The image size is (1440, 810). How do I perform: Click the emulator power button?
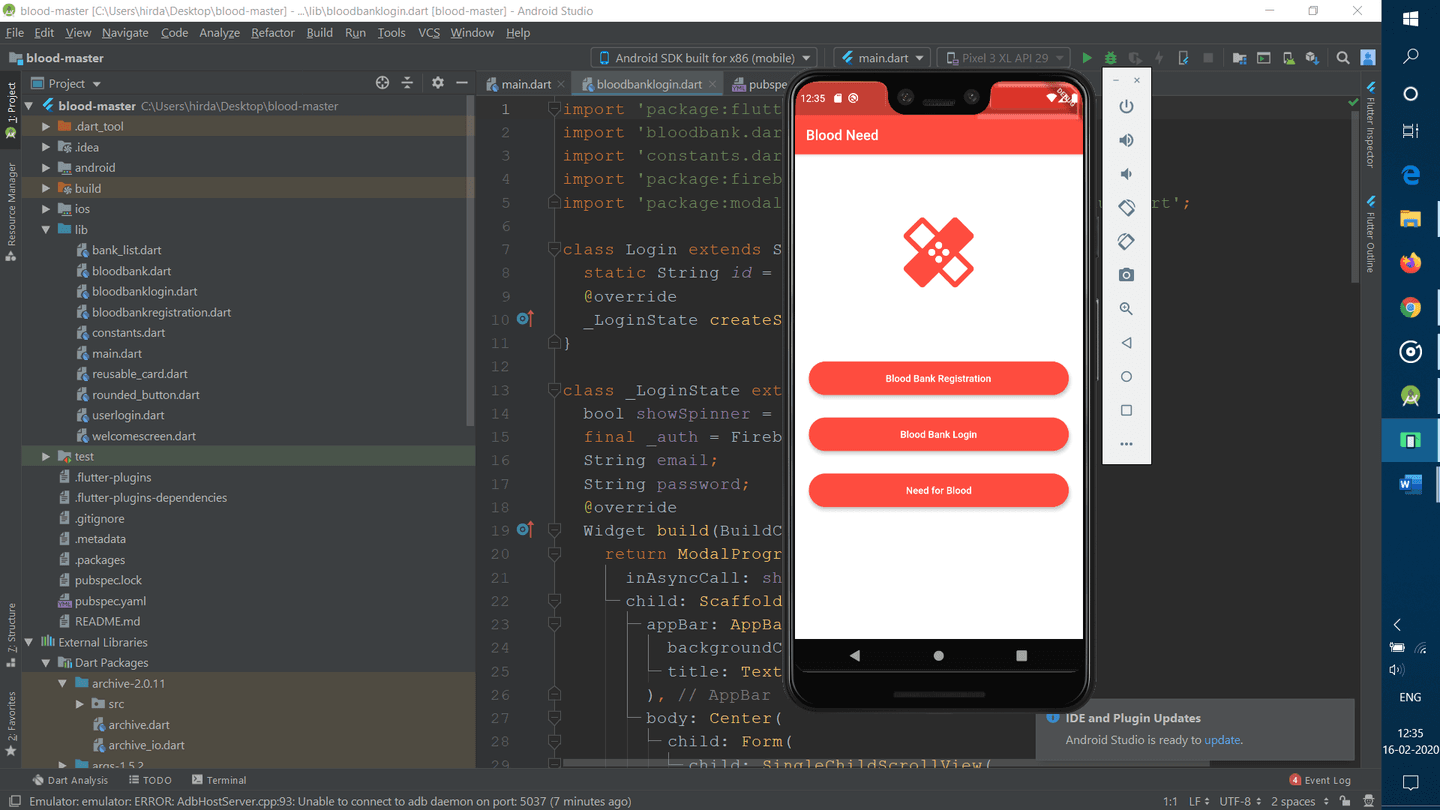pyautogui.click(x=1126, y=106)
